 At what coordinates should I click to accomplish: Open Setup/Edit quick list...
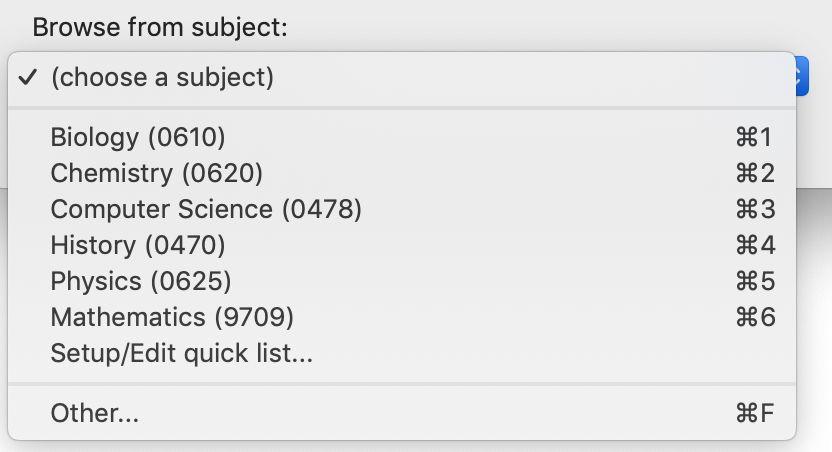point(182,353)
